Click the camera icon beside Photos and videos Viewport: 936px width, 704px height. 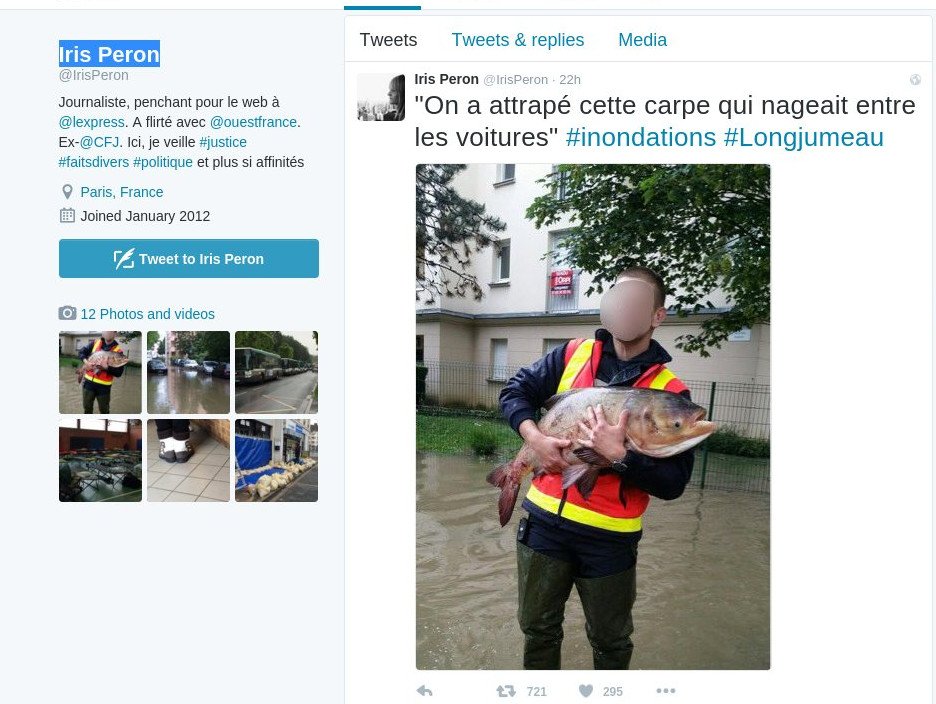67,313
